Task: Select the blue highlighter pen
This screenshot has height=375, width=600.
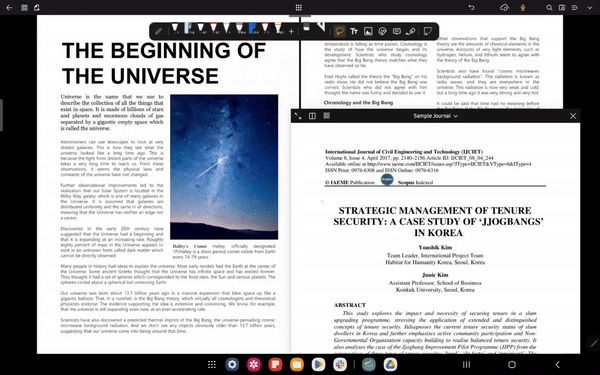Action: point(252,28)
